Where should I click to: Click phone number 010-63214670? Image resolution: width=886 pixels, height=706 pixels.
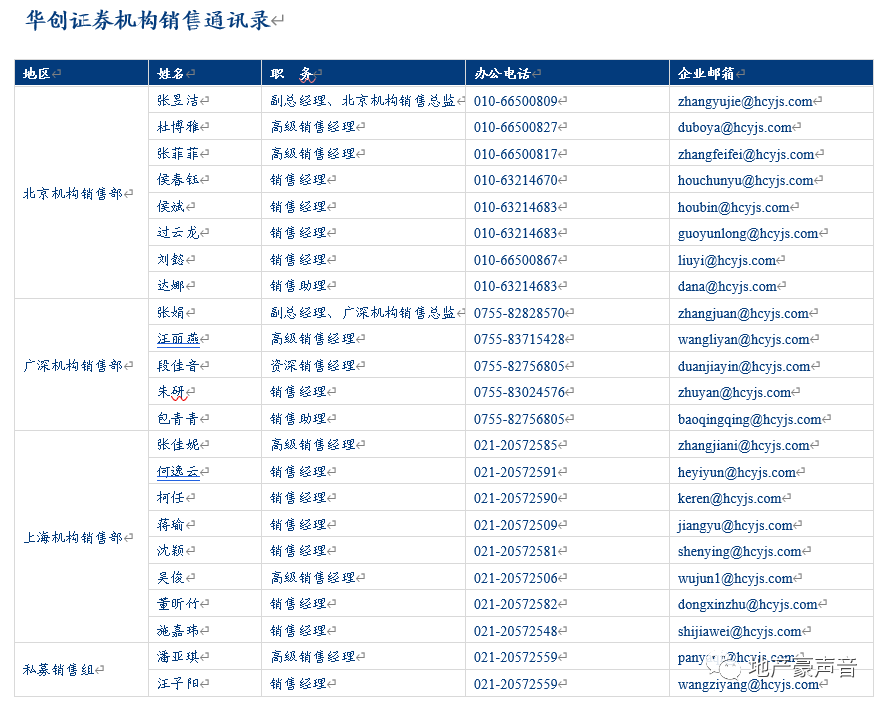[x=516, y=180]
